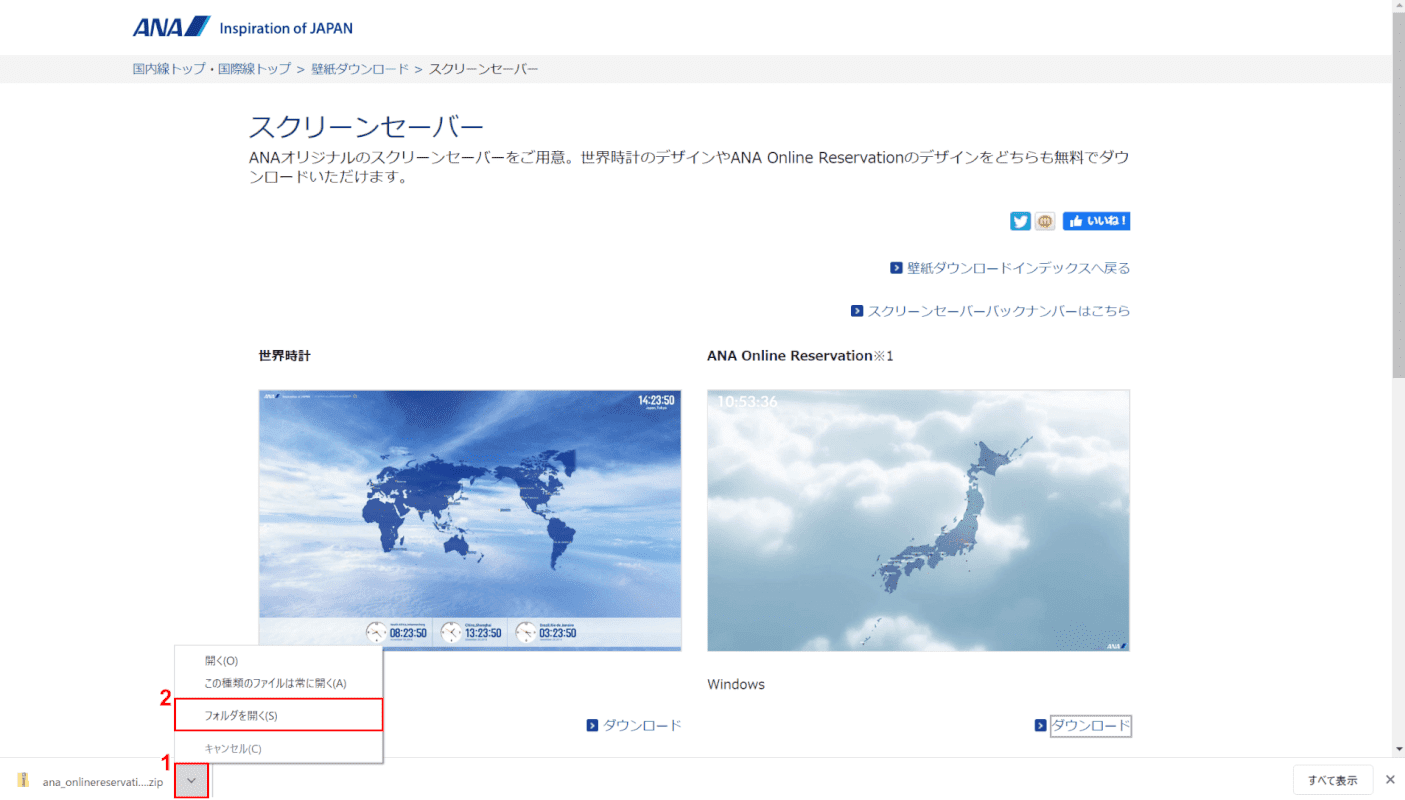
Task: Click the 世界時計 world map preview image
Action: click(470, 520)
